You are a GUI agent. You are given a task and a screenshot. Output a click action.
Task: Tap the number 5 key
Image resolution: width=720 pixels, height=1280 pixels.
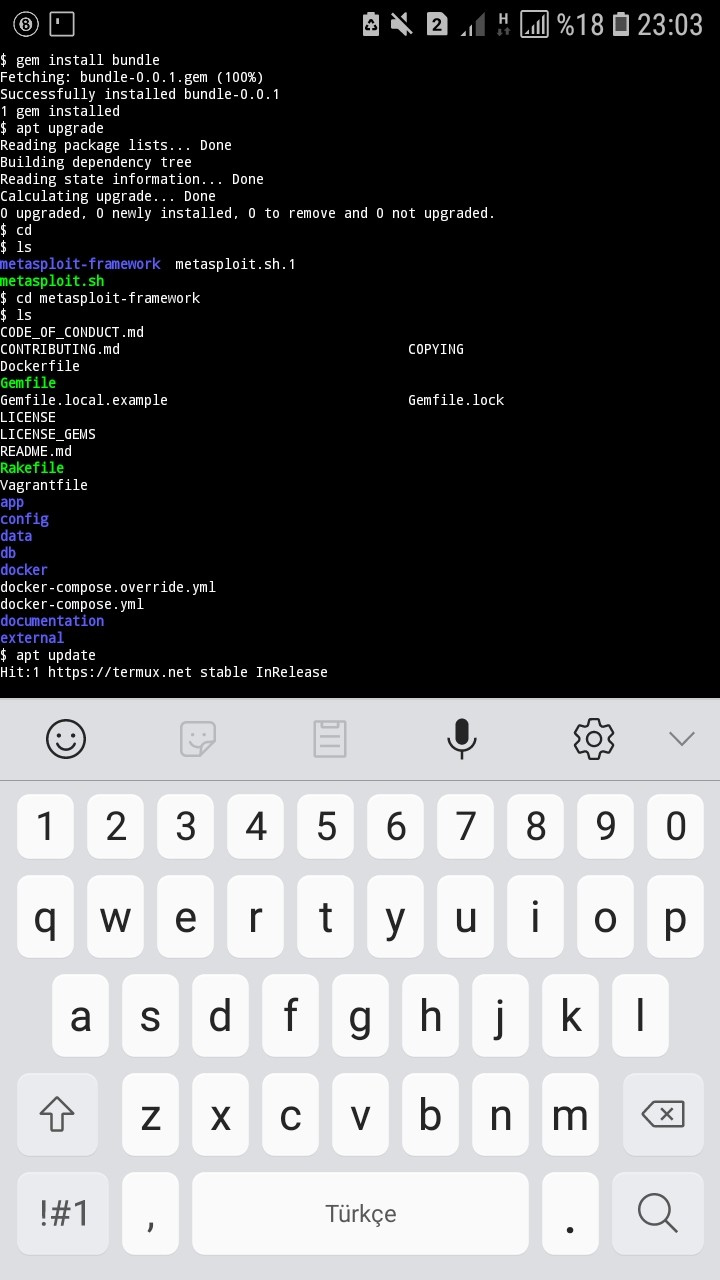326,826
